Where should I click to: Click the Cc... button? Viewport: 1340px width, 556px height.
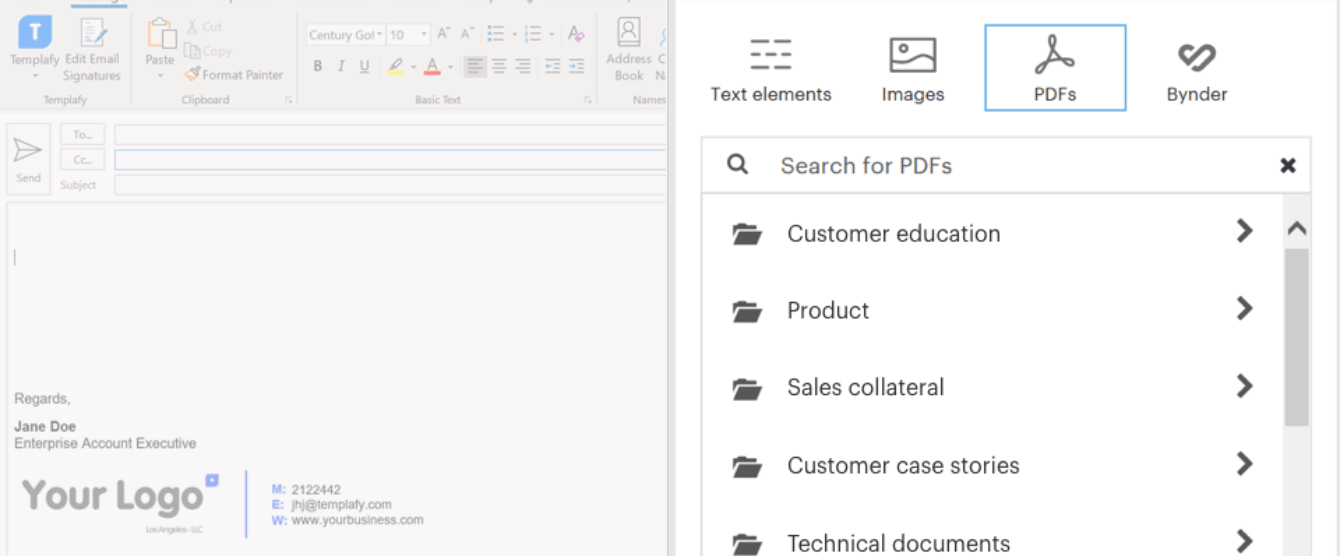point(82,160)
